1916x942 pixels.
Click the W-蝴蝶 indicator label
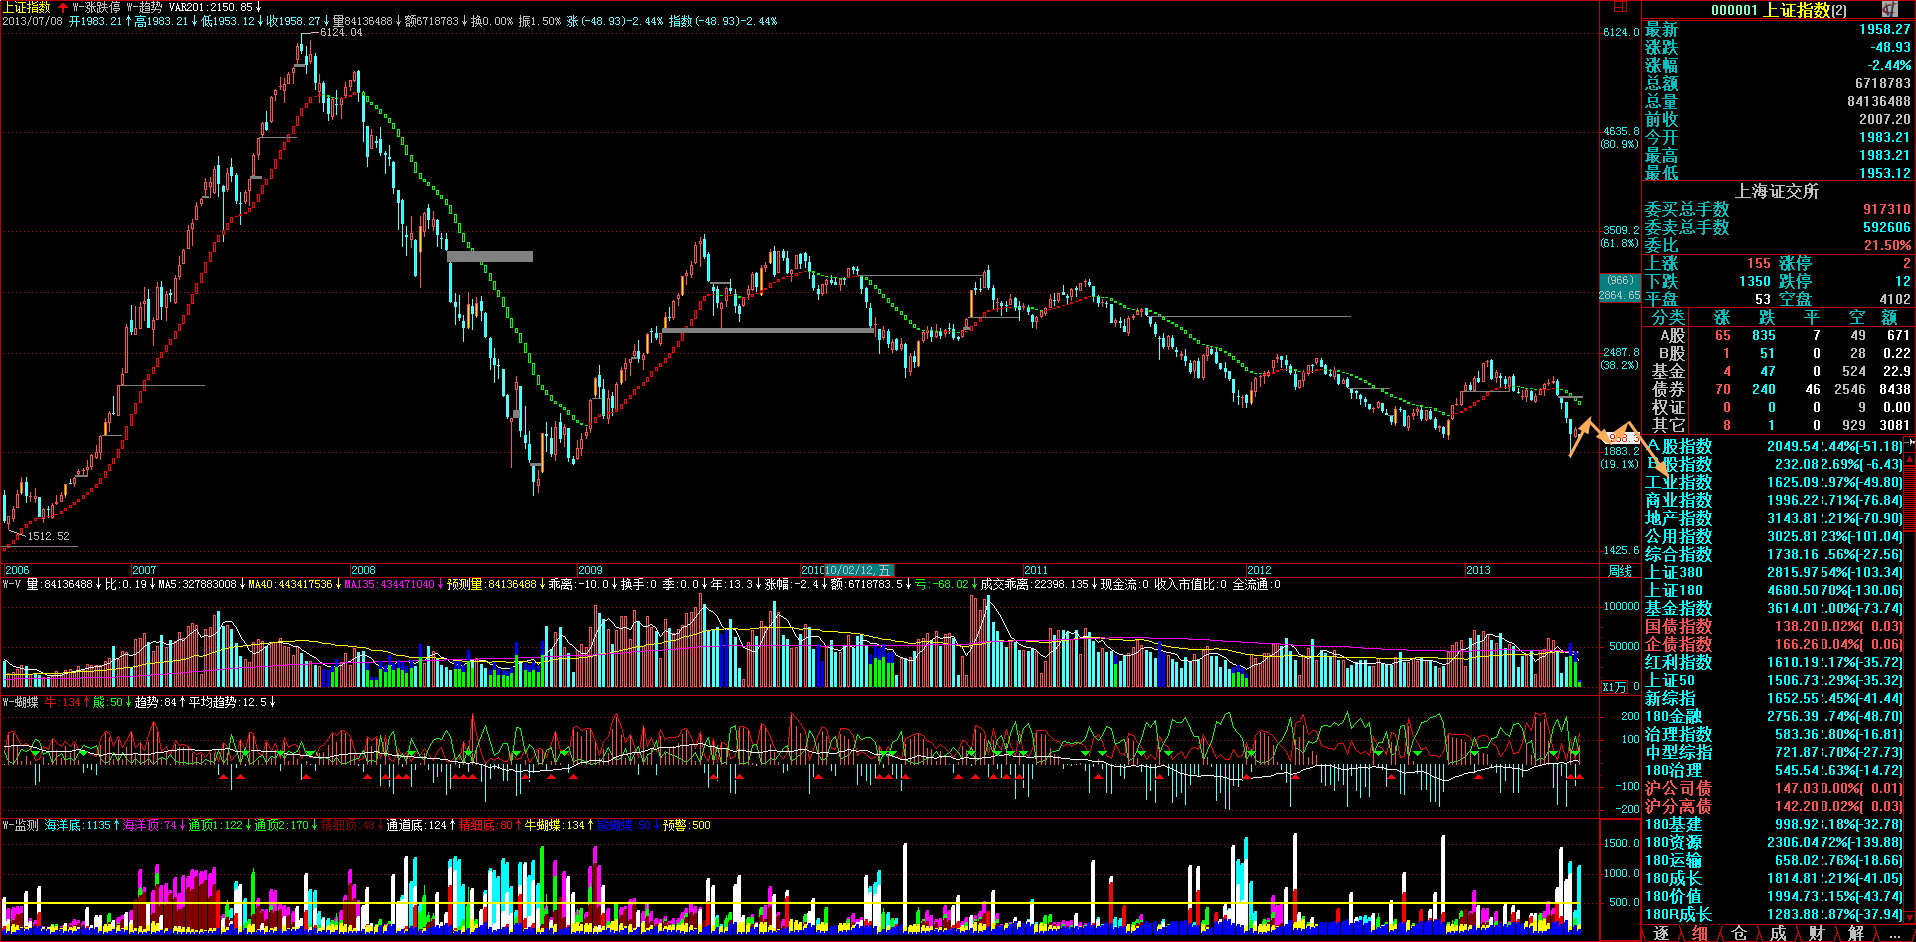[x=21, y=702]
